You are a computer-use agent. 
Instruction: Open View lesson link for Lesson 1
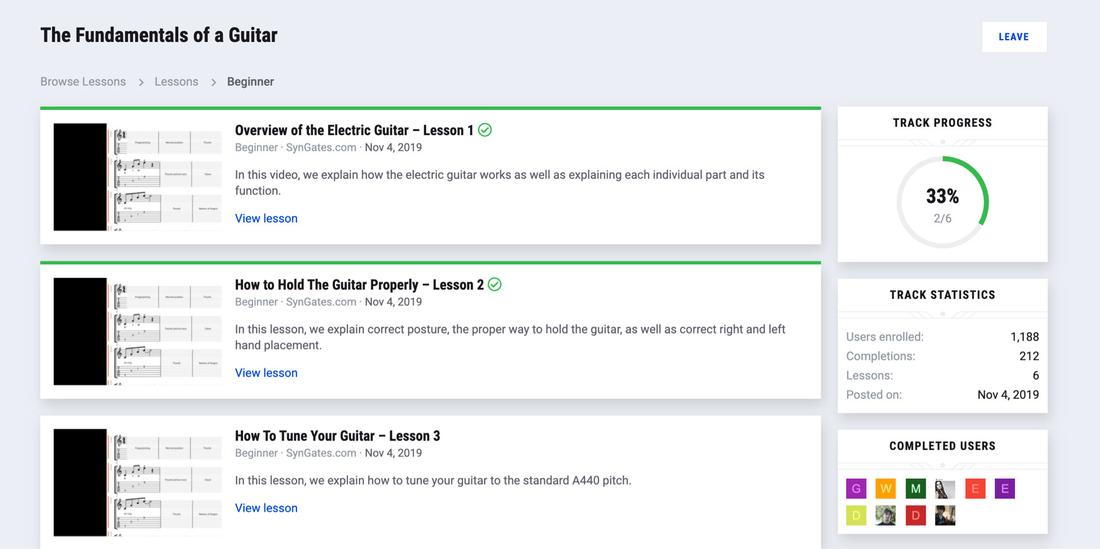pyautogui.click(x=266, y=218)
